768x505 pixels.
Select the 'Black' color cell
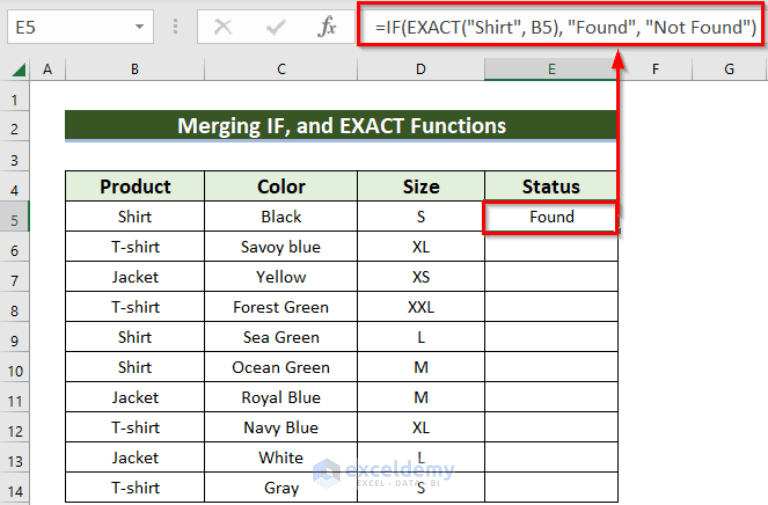pos(281,217)
